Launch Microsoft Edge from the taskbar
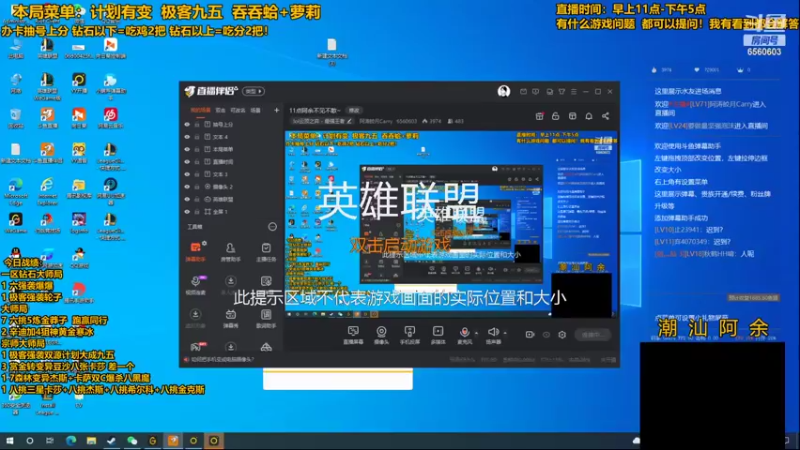Screen dimensions: 800x450 tap(71, 441)
